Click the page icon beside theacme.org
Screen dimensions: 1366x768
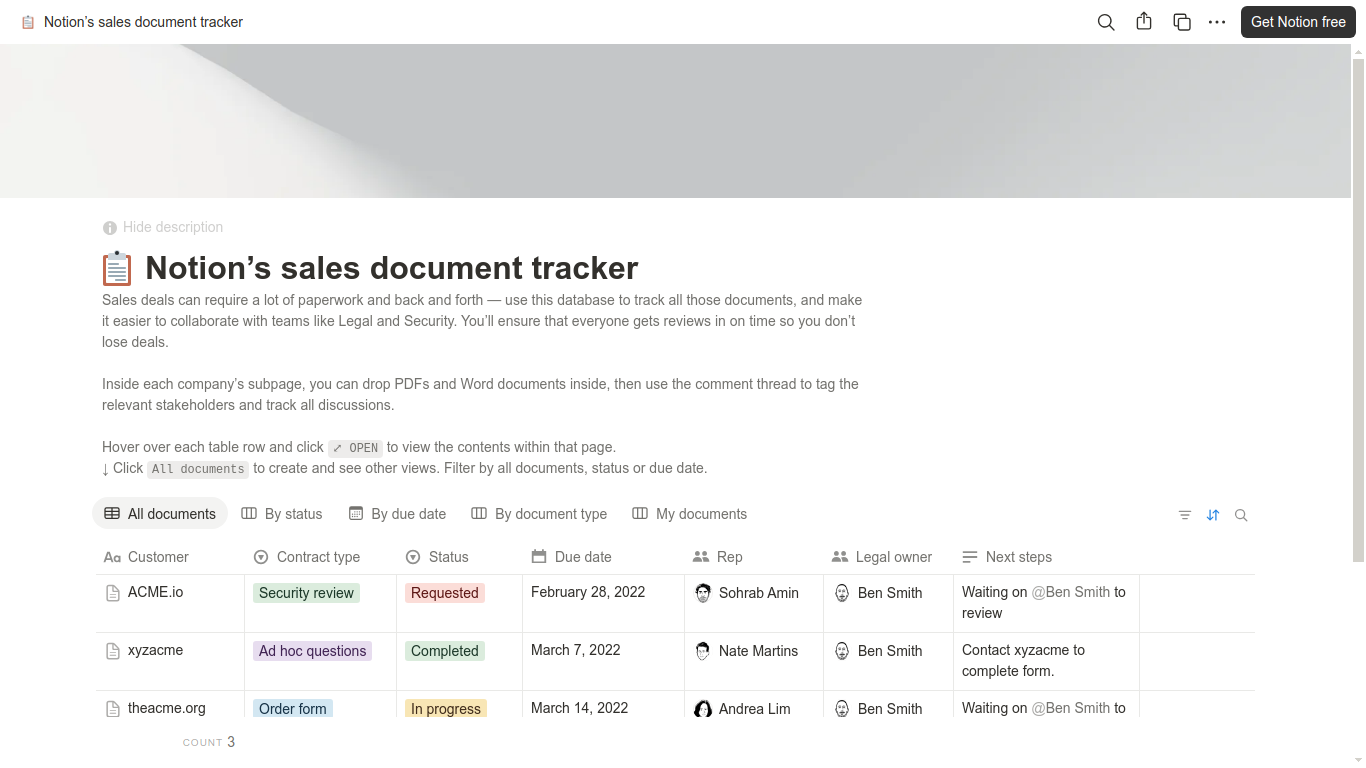[113, 709]
